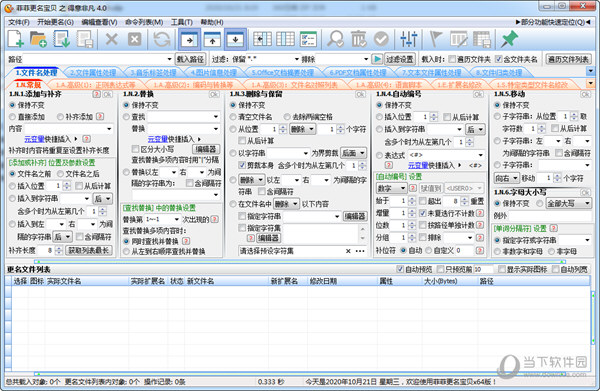
Task: Open the 过滤 保留 *.* dropdown
Action: 297,59
